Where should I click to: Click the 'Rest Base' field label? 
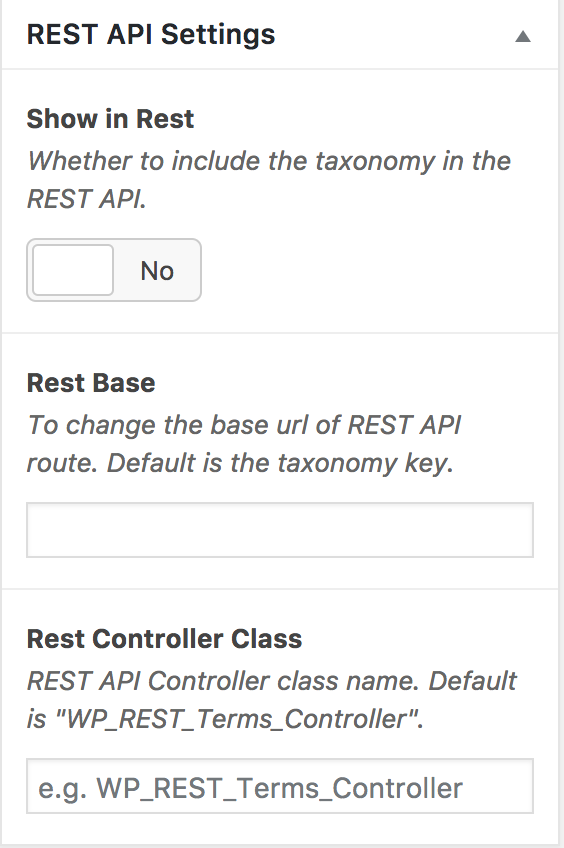coord(91,383)
